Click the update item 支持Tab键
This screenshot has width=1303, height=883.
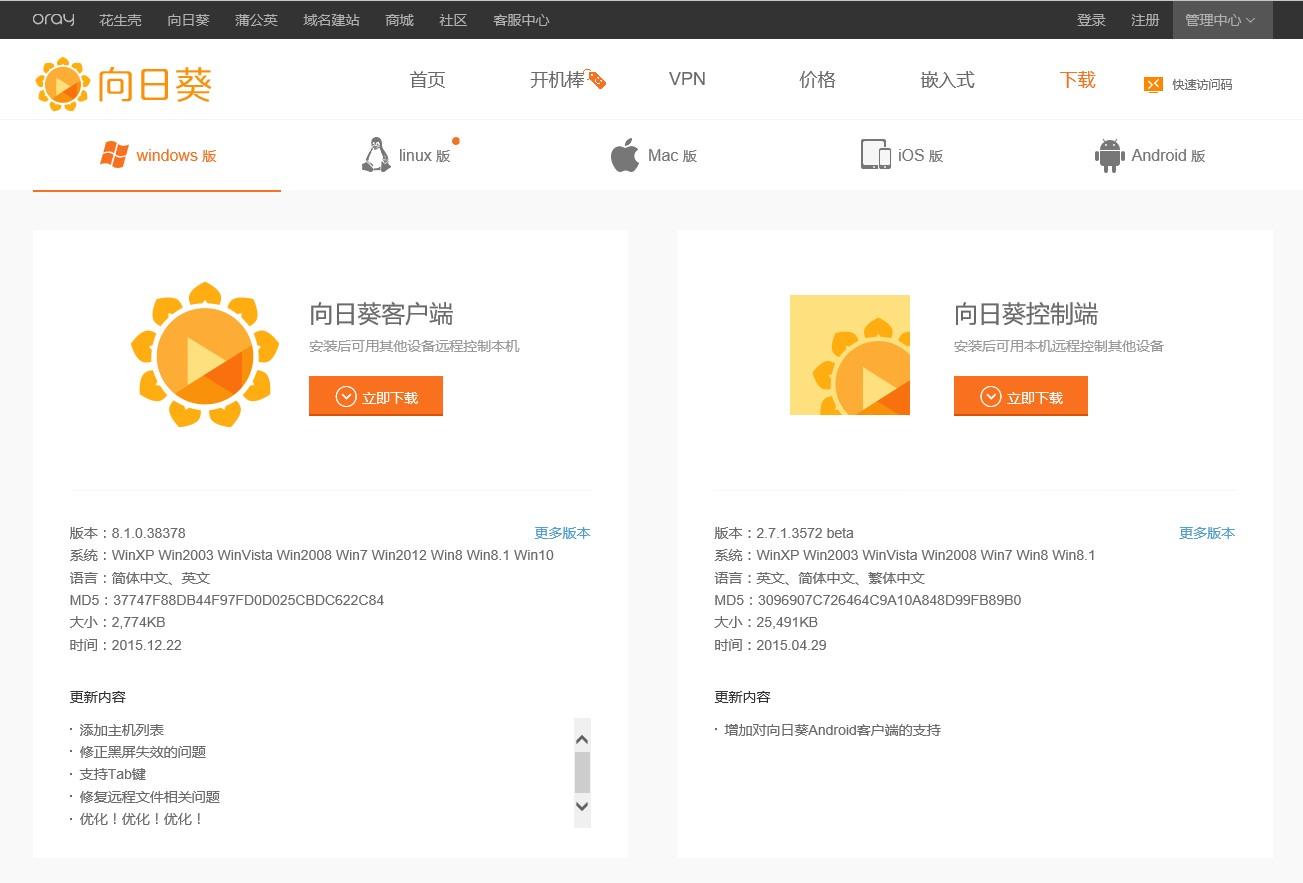pyautogui.click(x=113, y=774)
